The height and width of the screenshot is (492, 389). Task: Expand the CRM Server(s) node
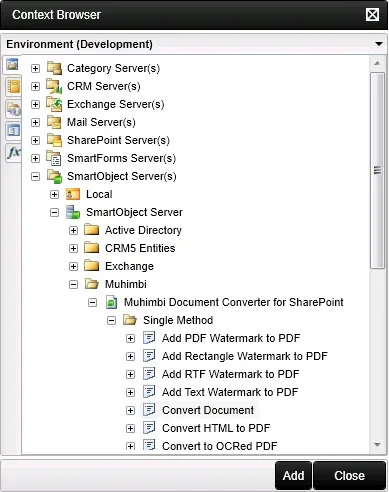(35, 86)
